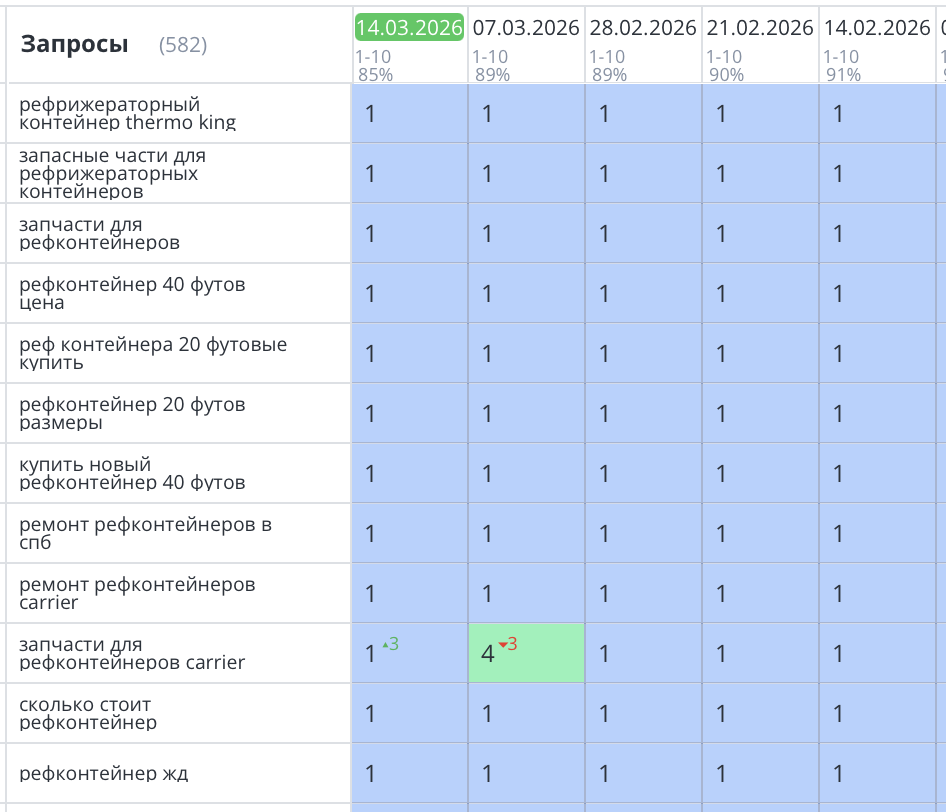
Task: Select the highlighted 14.03.2026 date column header
Action: (x=409, y=28)
